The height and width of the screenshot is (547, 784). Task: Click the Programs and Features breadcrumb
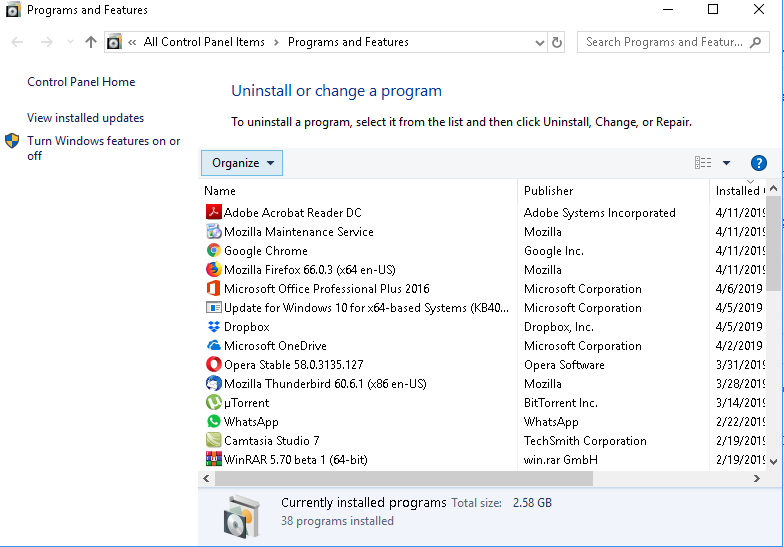click(x=348, y=42)
